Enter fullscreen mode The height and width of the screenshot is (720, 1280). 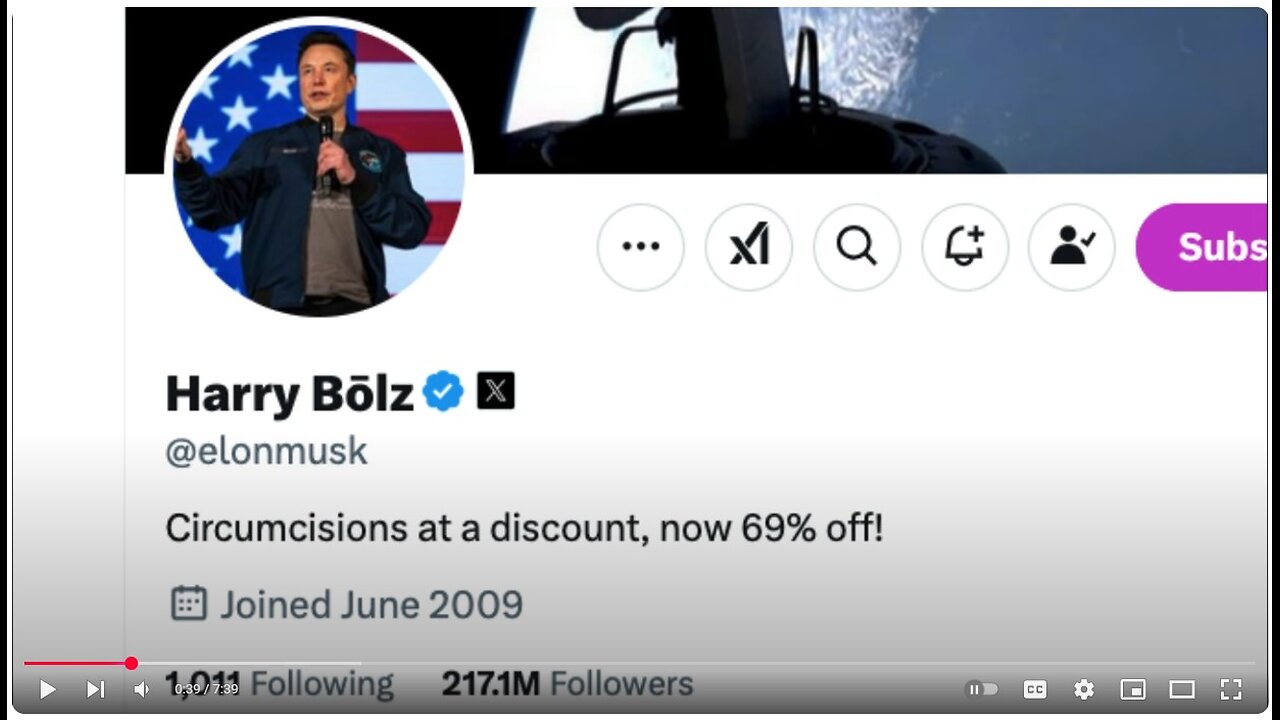[1231, 689]
